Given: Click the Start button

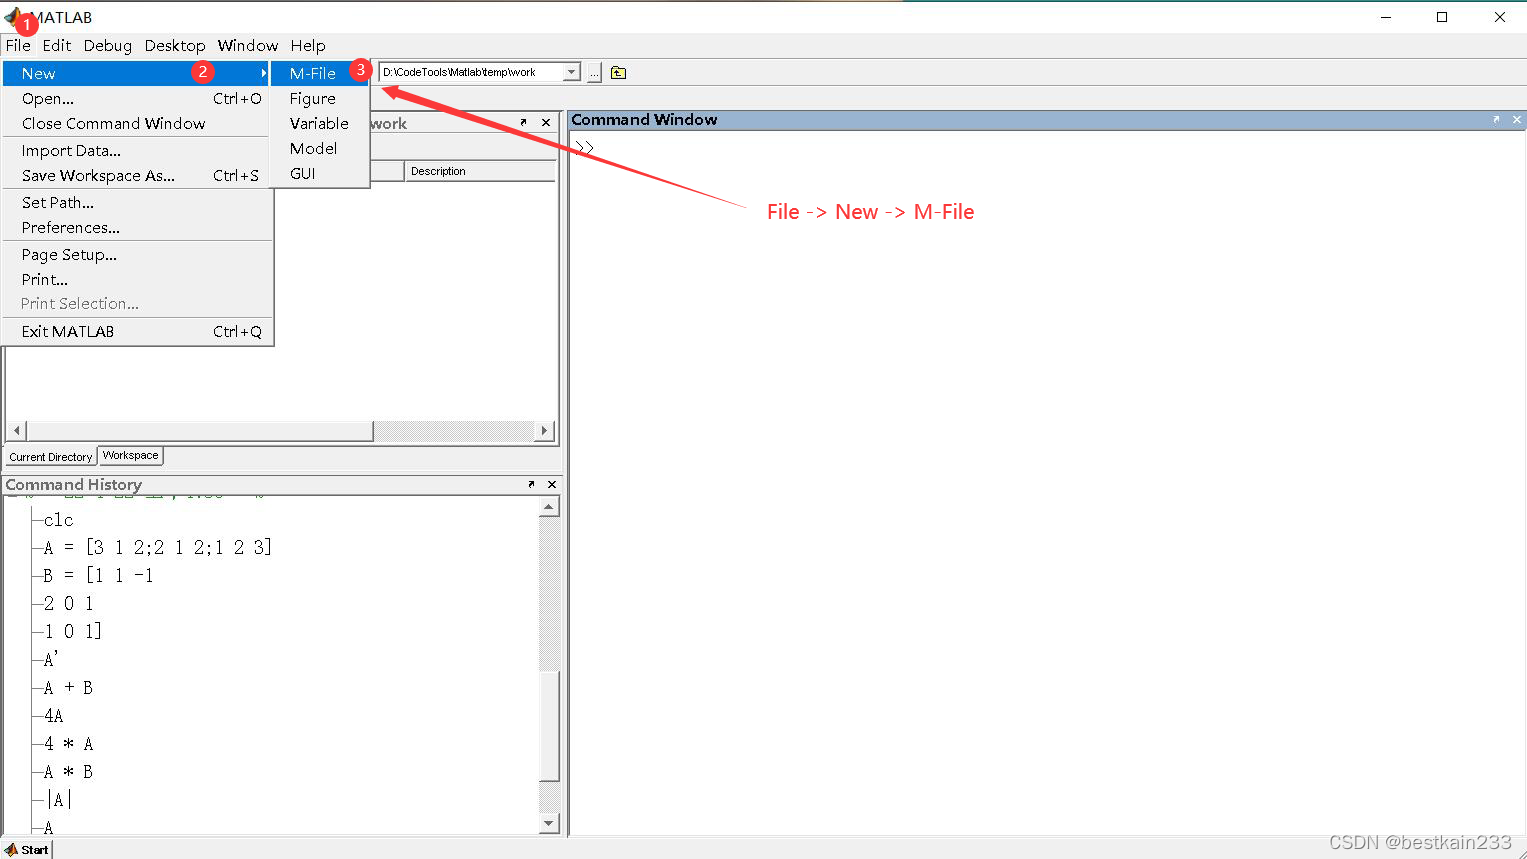Looking at the screenshot, I should (27, 849).
